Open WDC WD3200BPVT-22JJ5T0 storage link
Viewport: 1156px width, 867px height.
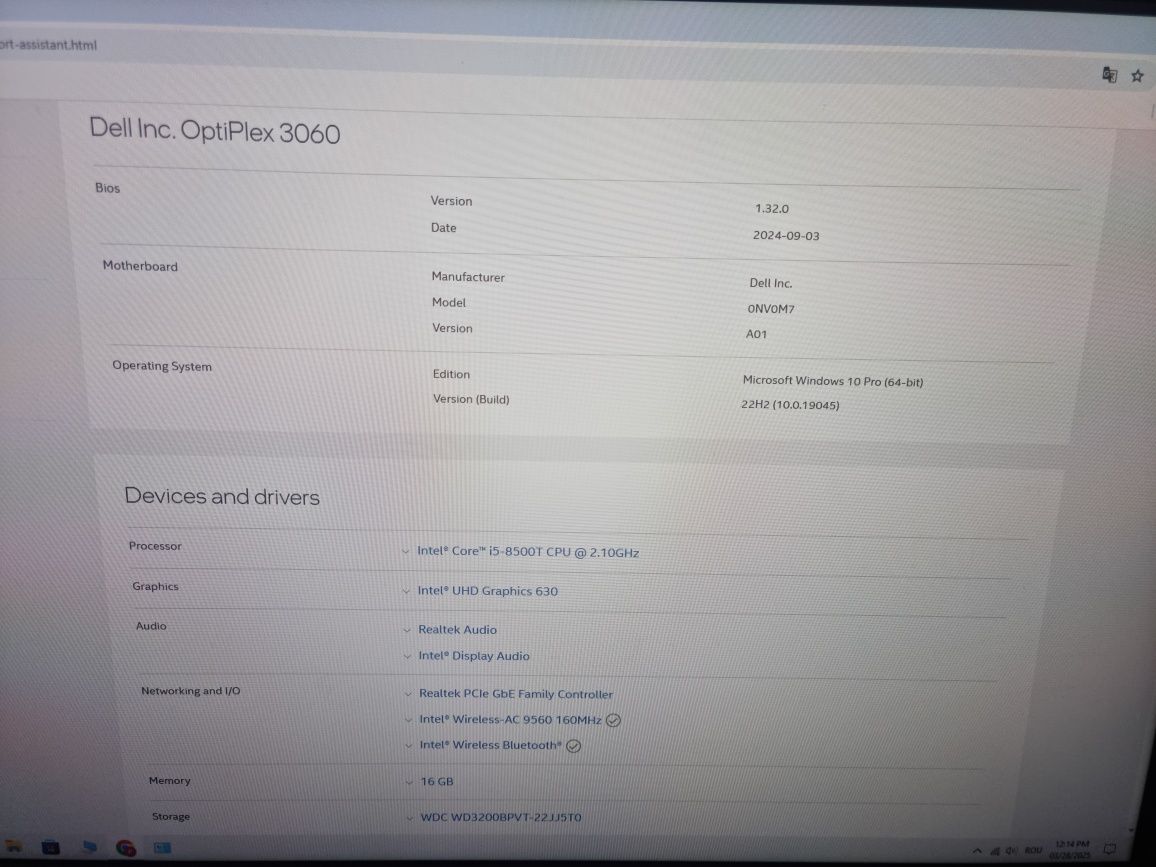(x=501, y=818)
